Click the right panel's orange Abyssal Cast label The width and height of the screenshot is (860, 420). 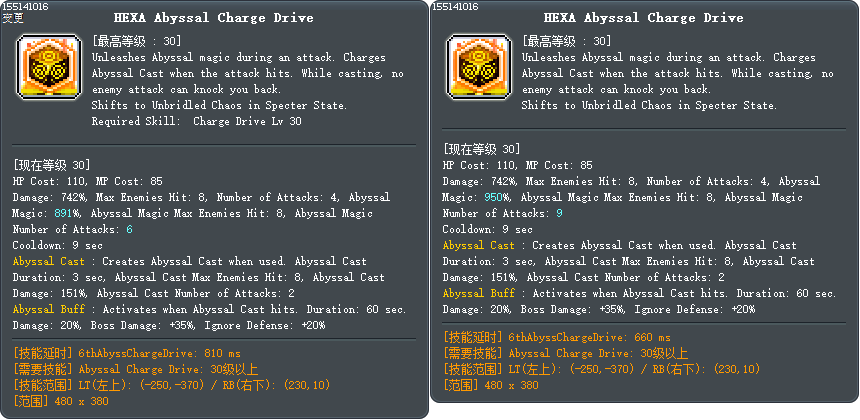(x=479, y=245)
